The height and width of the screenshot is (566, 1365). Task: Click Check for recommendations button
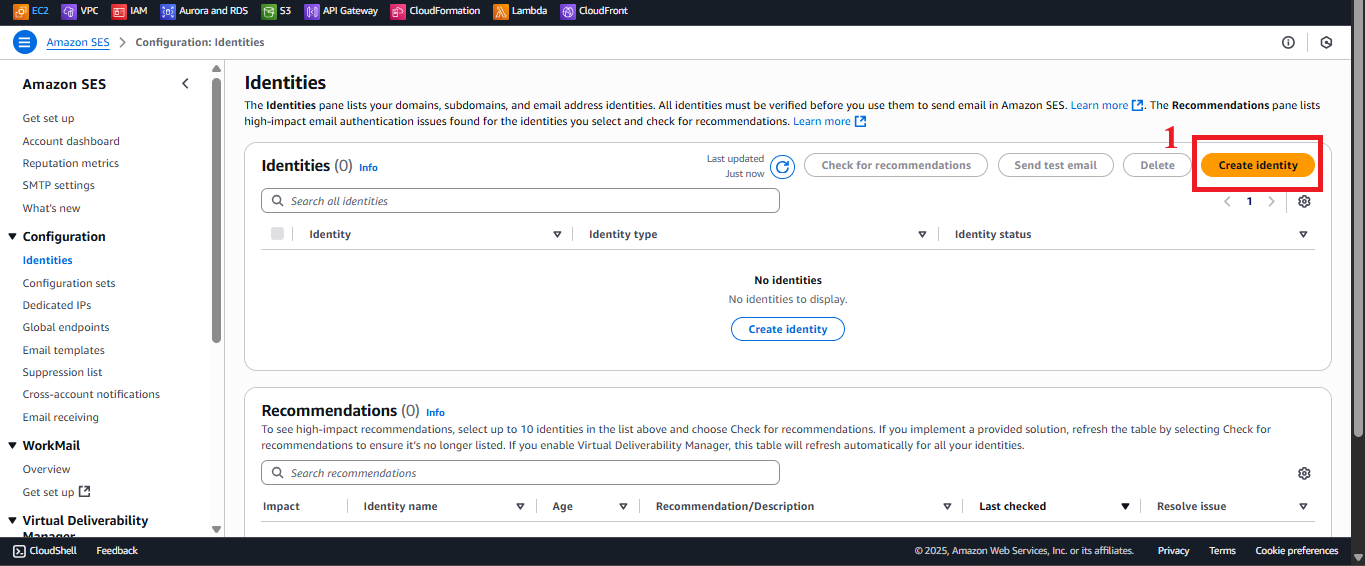coord(896,165)
